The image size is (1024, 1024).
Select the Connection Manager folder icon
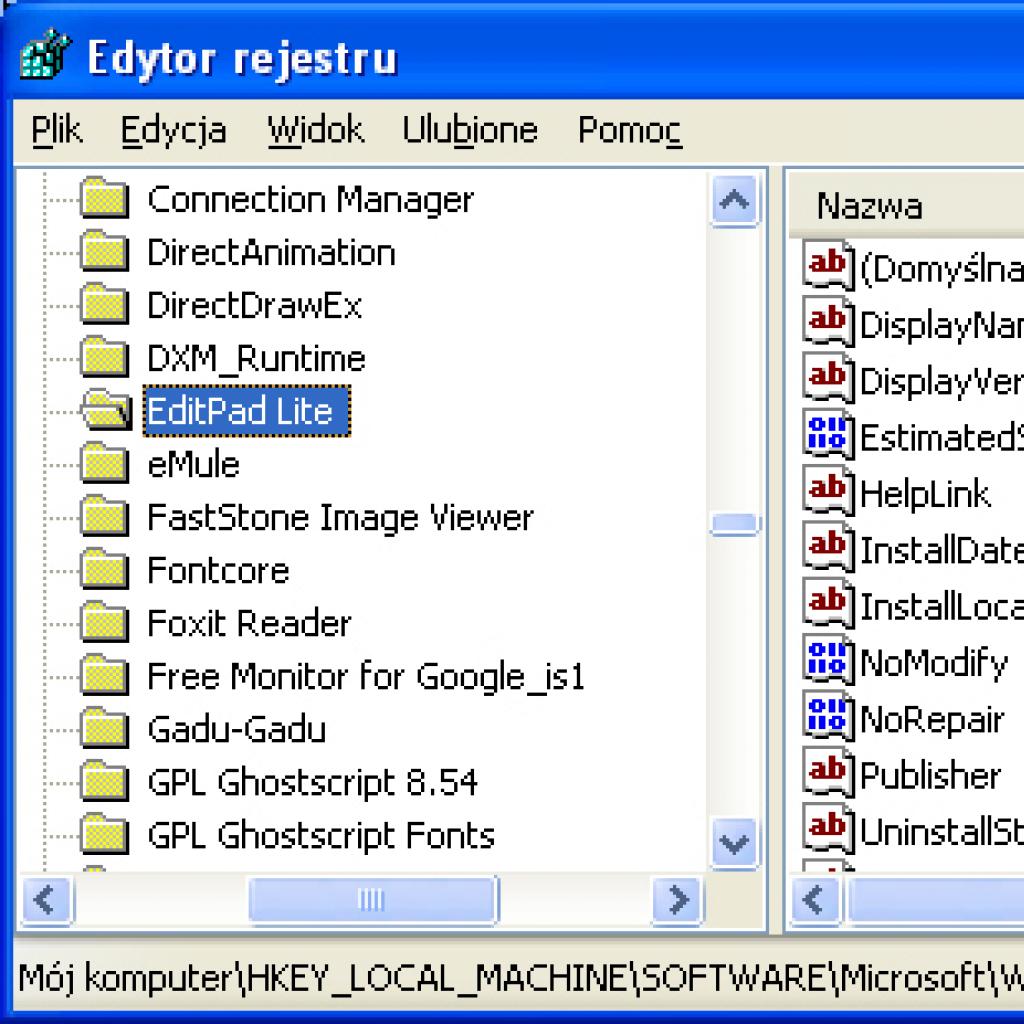pos(104,198)
